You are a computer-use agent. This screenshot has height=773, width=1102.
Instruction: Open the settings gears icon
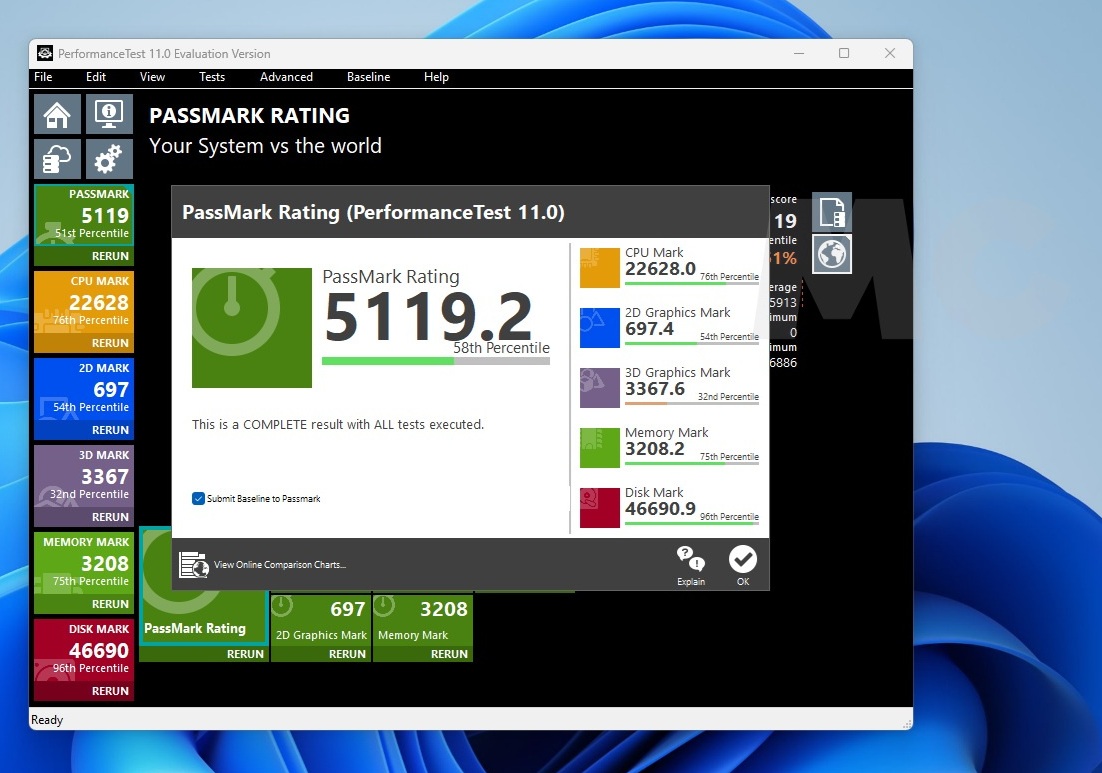(x=108, y=159)
